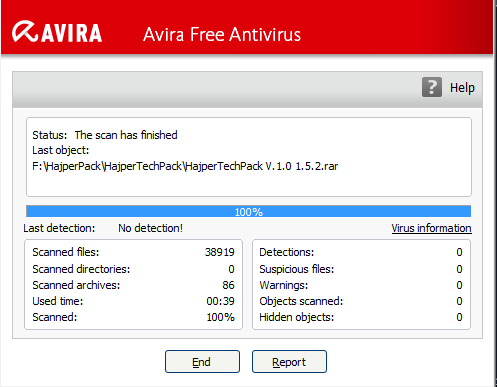497x387 pixels.
Task: Select Scanned archives value 86
Action: pos(228,285)
